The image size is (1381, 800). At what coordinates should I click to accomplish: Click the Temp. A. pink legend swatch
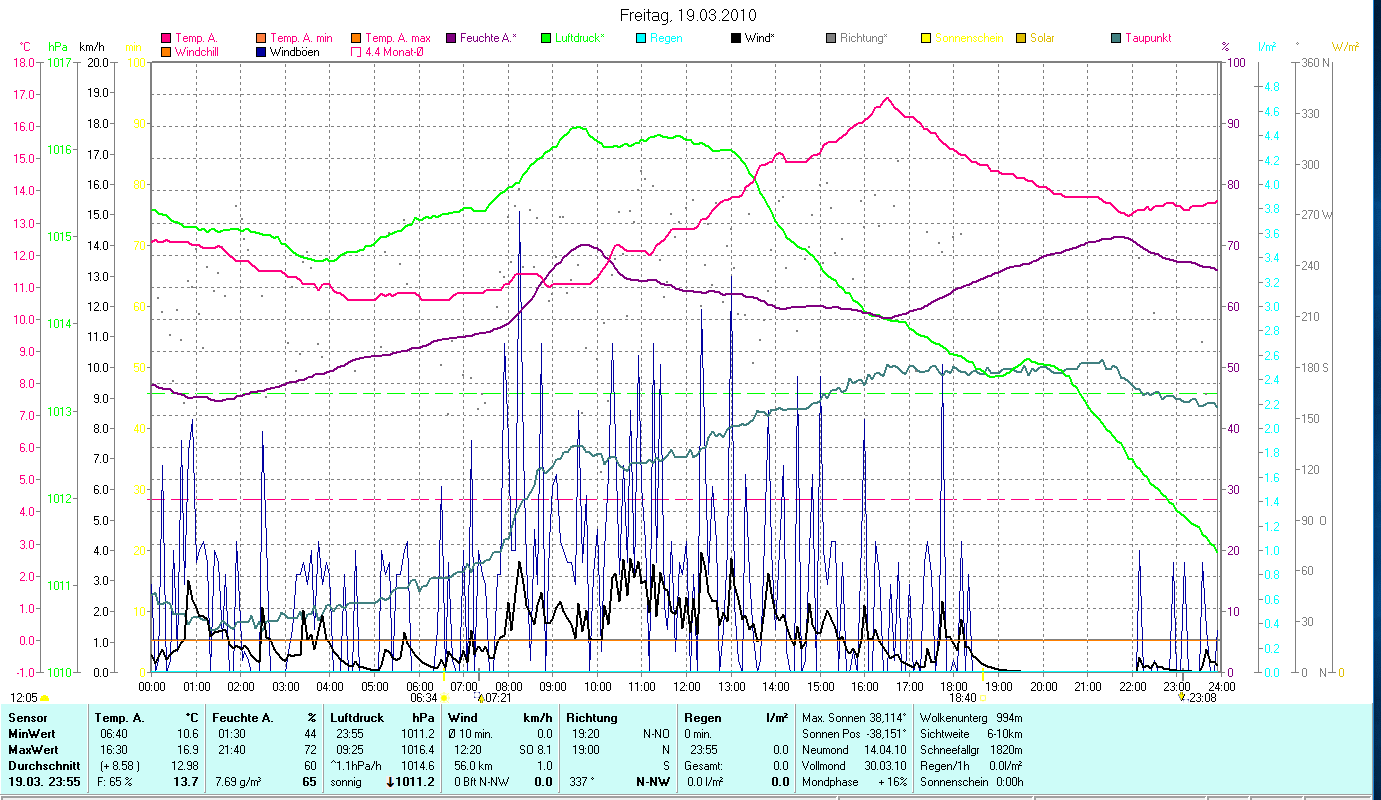[x=166, y=38]
